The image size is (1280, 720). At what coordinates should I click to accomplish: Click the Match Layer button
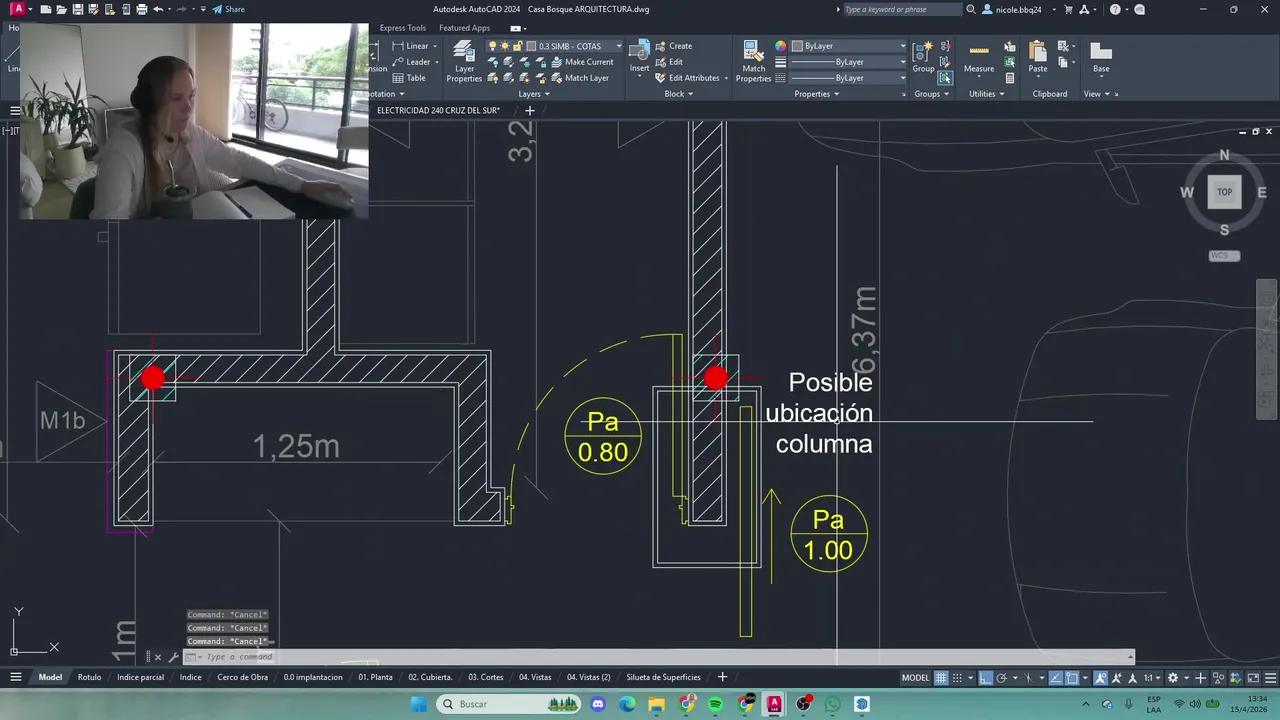pos(579,78)
